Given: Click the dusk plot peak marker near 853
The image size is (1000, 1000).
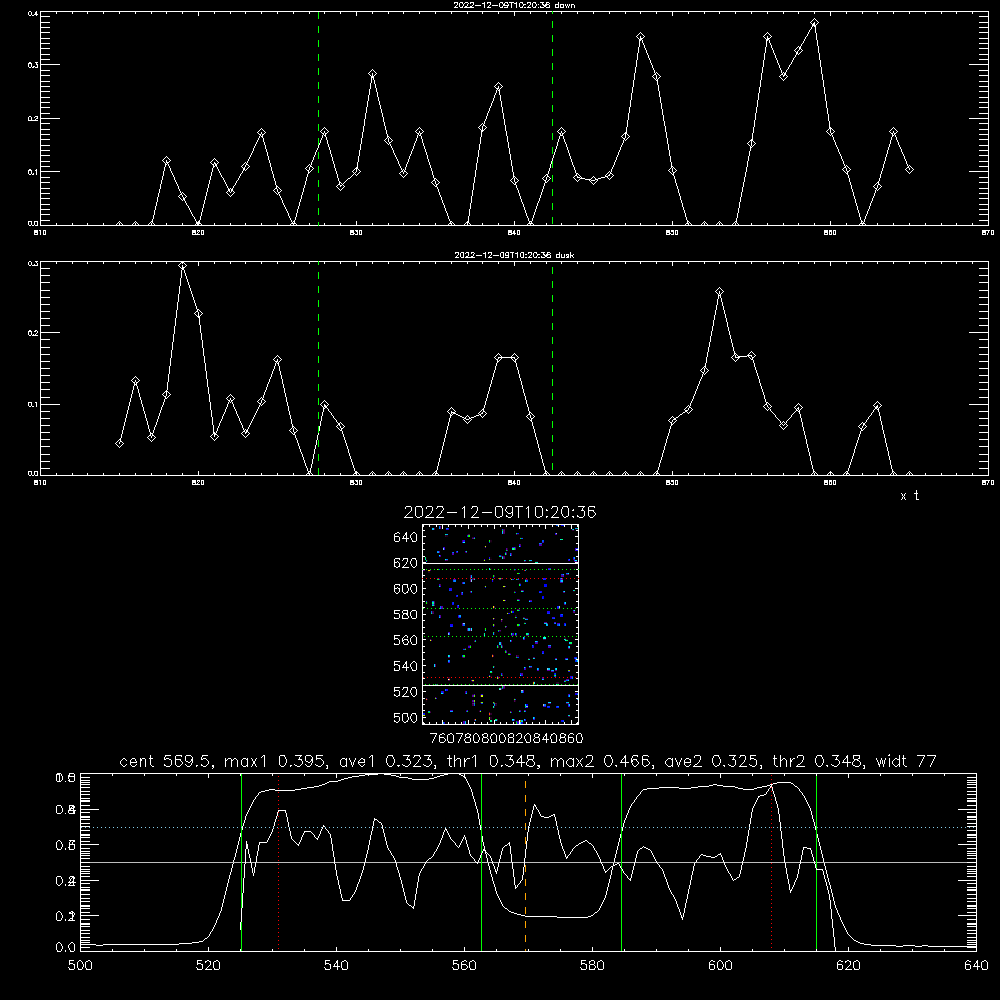Looking at the screenshot, I should point(719,291).
